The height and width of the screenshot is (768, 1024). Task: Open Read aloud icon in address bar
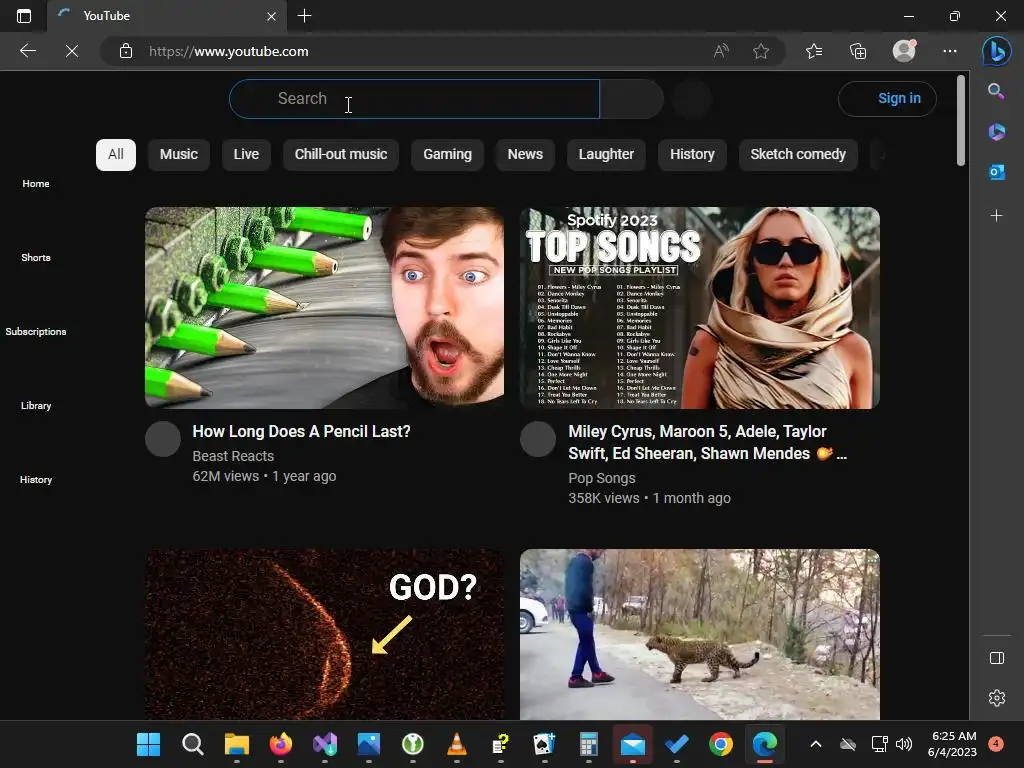[721, 51]
